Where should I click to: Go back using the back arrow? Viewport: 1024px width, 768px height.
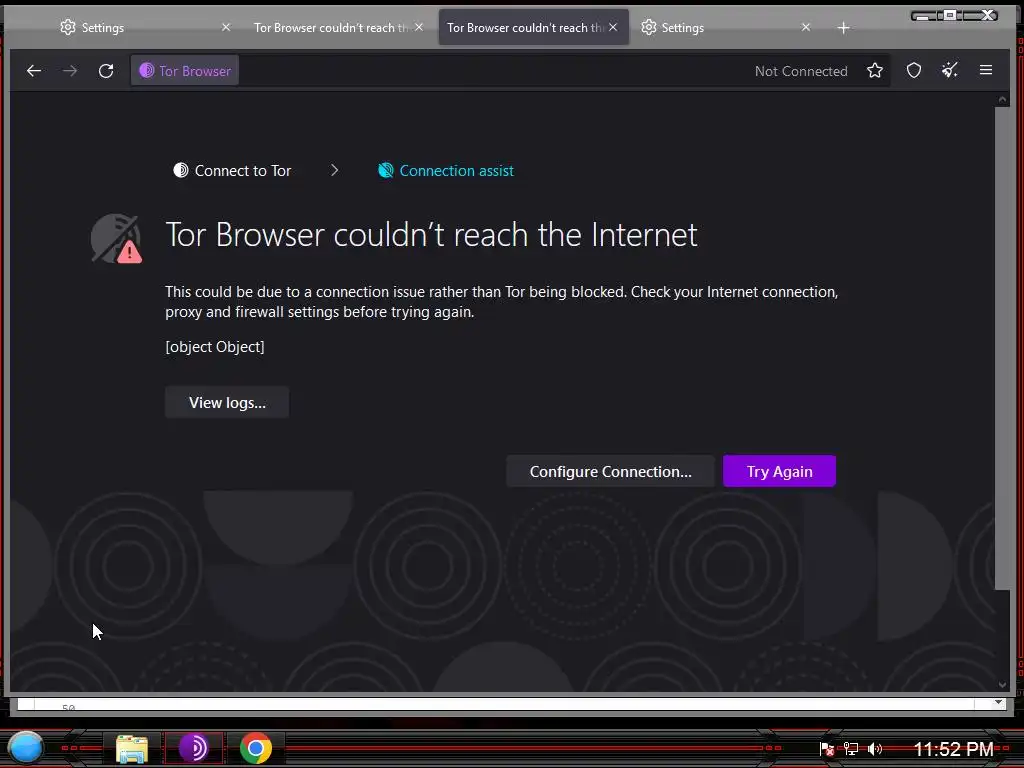click(34, 71)
